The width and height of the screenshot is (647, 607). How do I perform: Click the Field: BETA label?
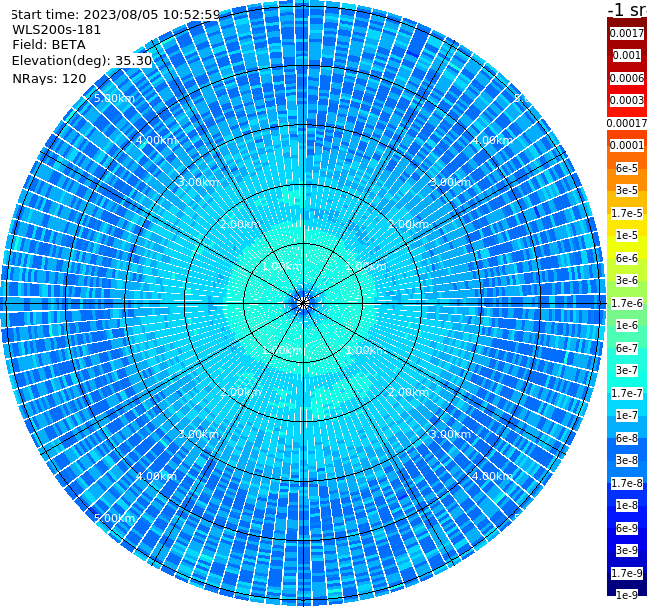pyautogui.click(x=49, y=45)
